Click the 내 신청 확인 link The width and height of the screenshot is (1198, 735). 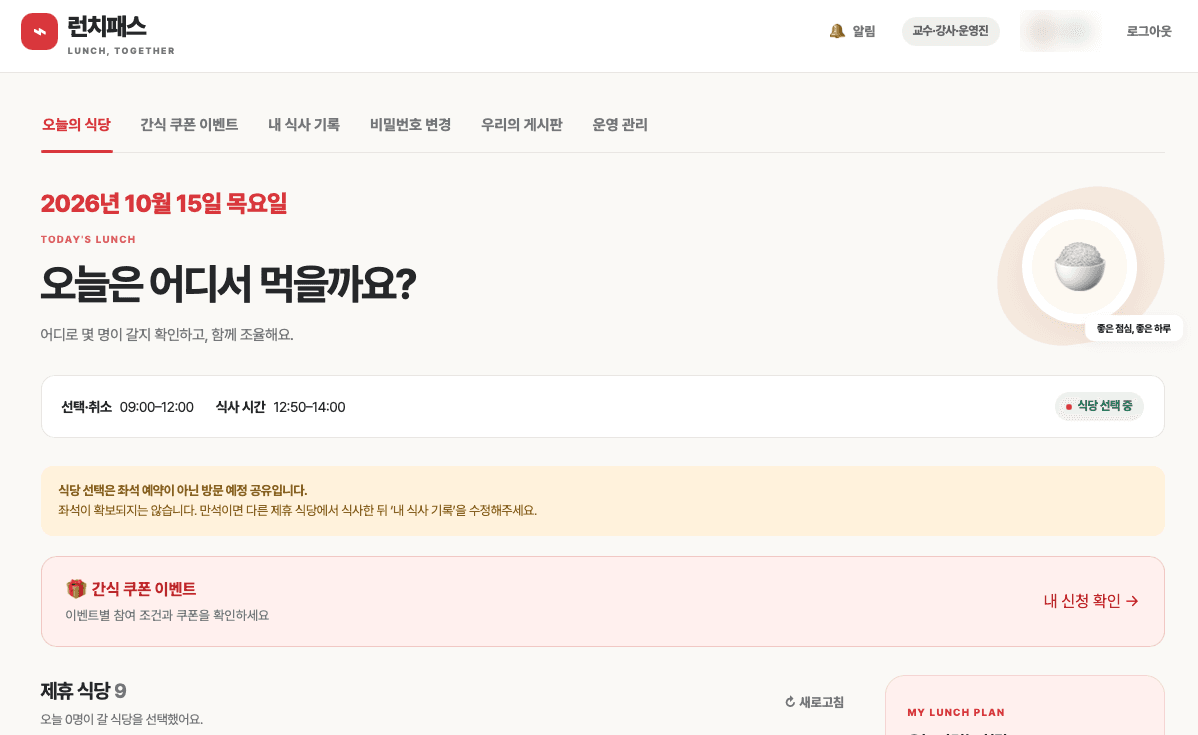pyautogui.click(x=1091, y=601)
